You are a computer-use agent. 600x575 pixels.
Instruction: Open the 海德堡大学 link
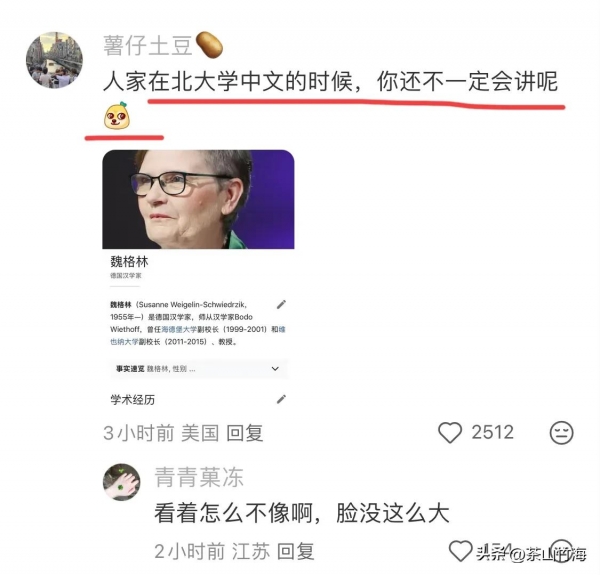coord(179,329)
